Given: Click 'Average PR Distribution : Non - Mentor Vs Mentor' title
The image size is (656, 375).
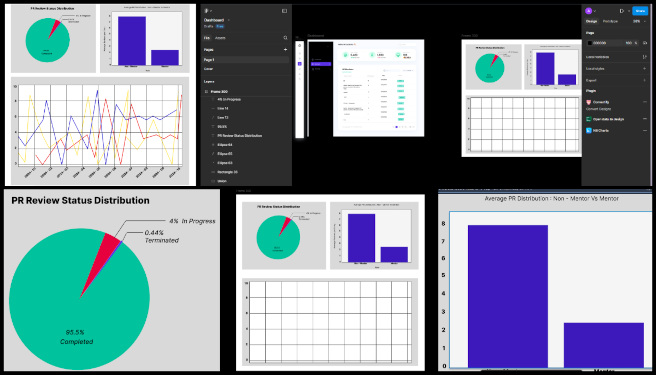Looking at the screenshot, I should click(551, 198).
